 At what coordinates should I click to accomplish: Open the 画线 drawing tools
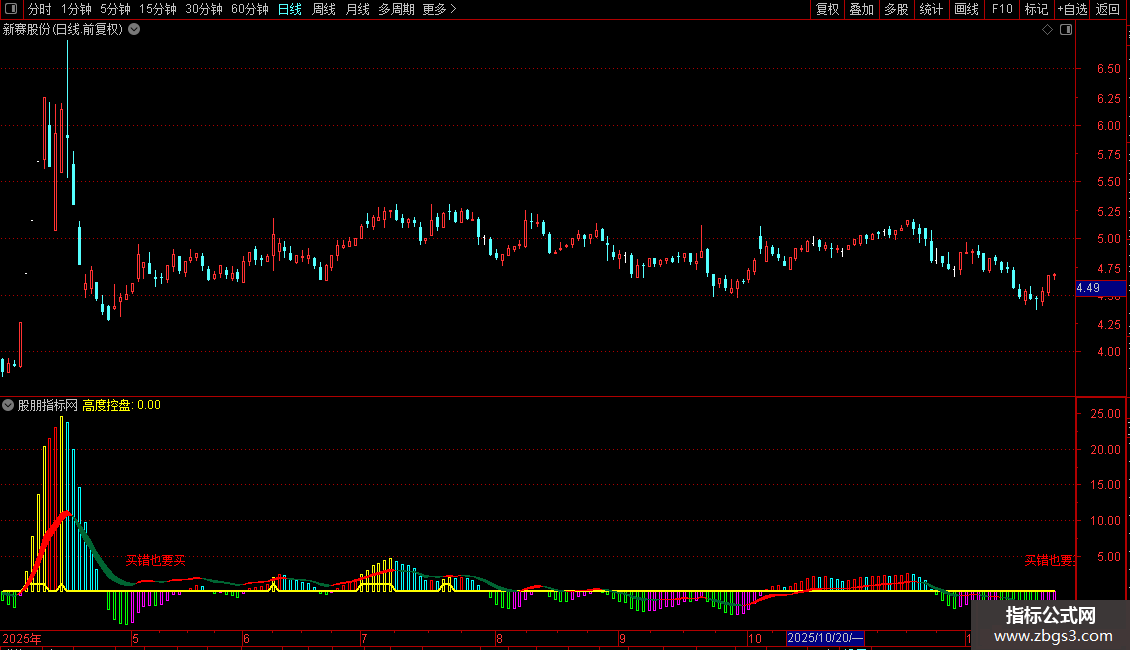[x=966, y=9]
